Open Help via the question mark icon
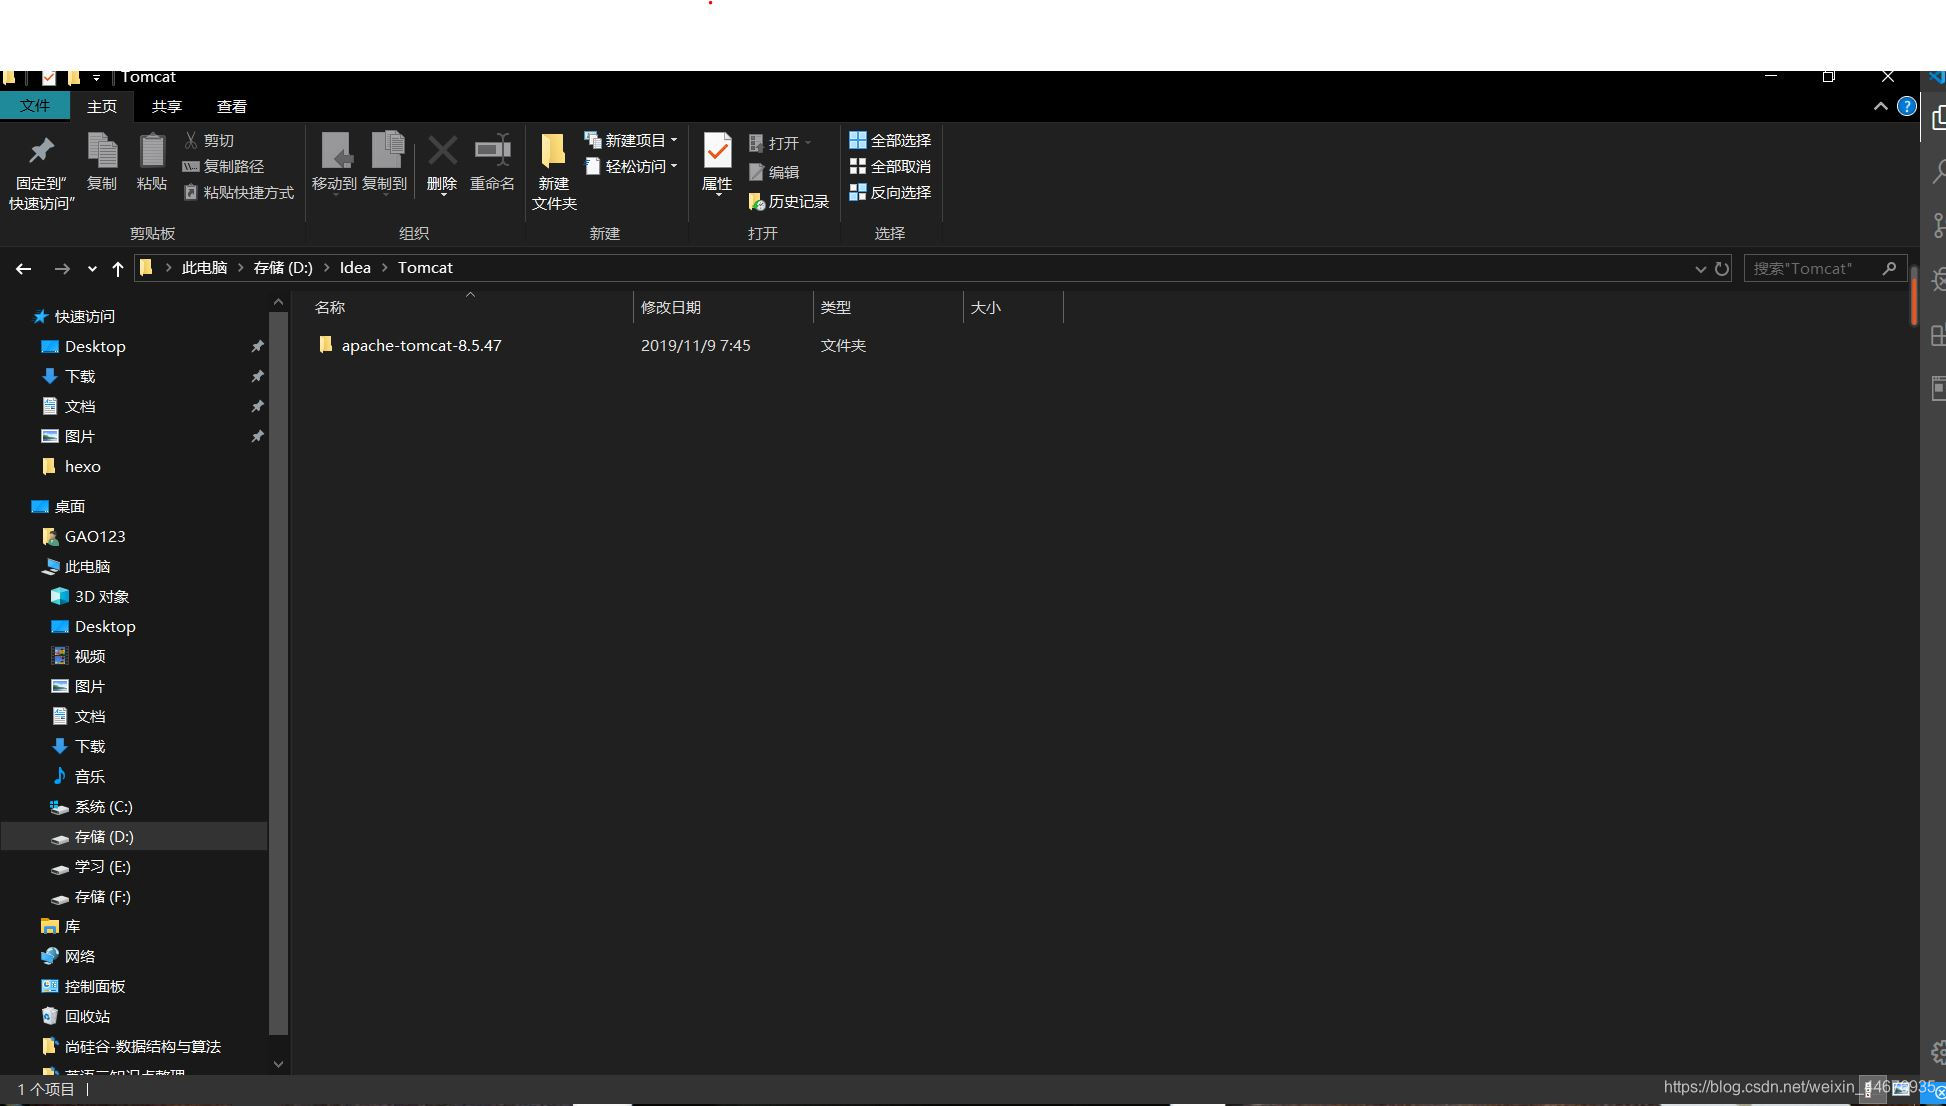This screenshot has height=1106, width=1946. coord(1907,106)
